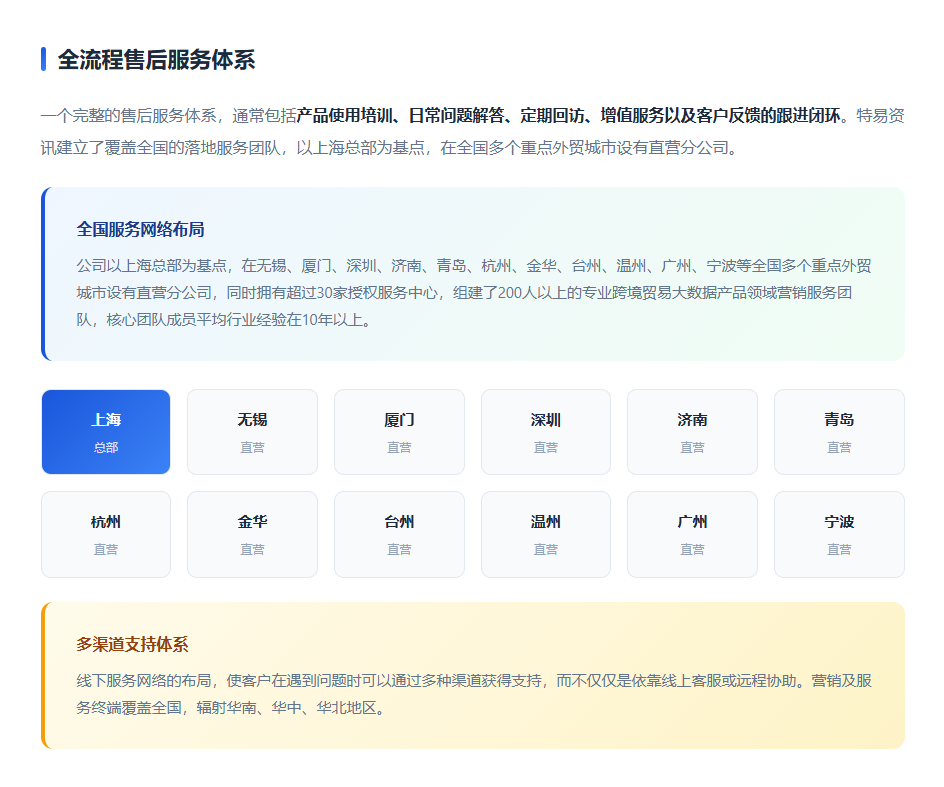Click the text 队，核心团队成员平均行业经验在10年以上
This screenshot has height=787, width=944.
pyautogui.click(x=223, y=320)
